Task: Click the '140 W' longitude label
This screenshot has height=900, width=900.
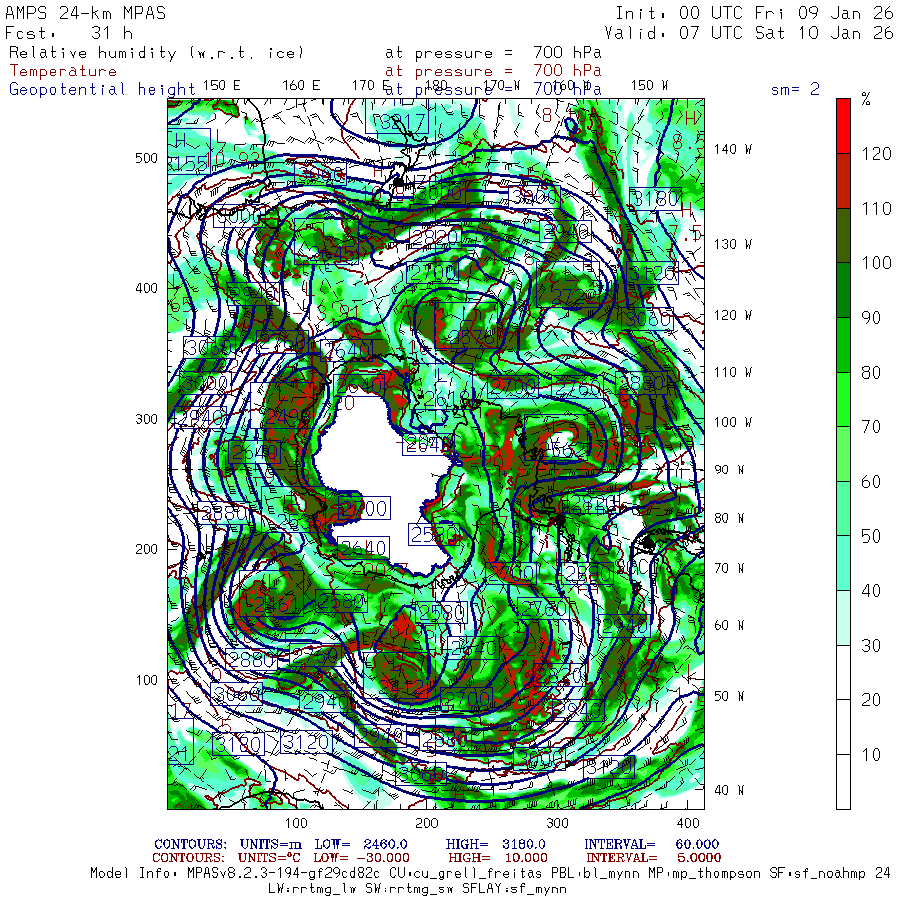Action: tap(732, 150)
